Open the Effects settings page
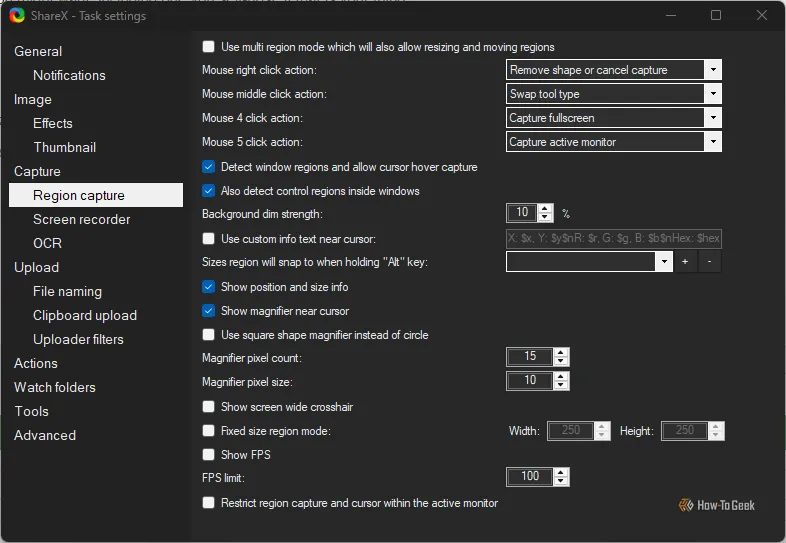 coord(53,123)
